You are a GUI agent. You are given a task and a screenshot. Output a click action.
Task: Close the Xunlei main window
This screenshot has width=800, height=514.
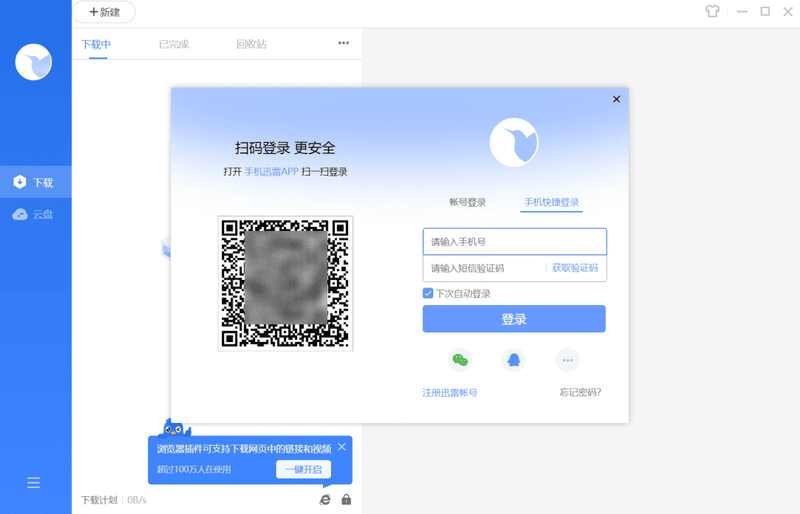click(788, 11)
